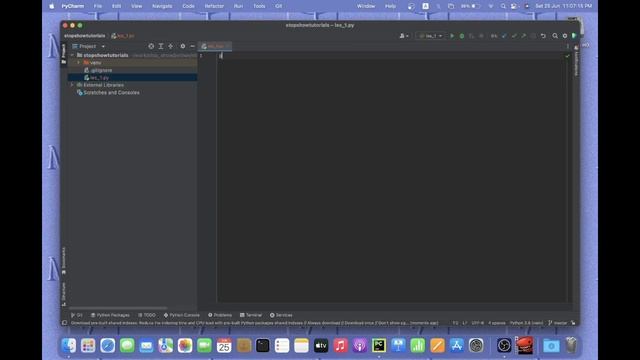Screen dimensions: 640x360
Task: Open the Run menu
Action: (x=238, y=6)
